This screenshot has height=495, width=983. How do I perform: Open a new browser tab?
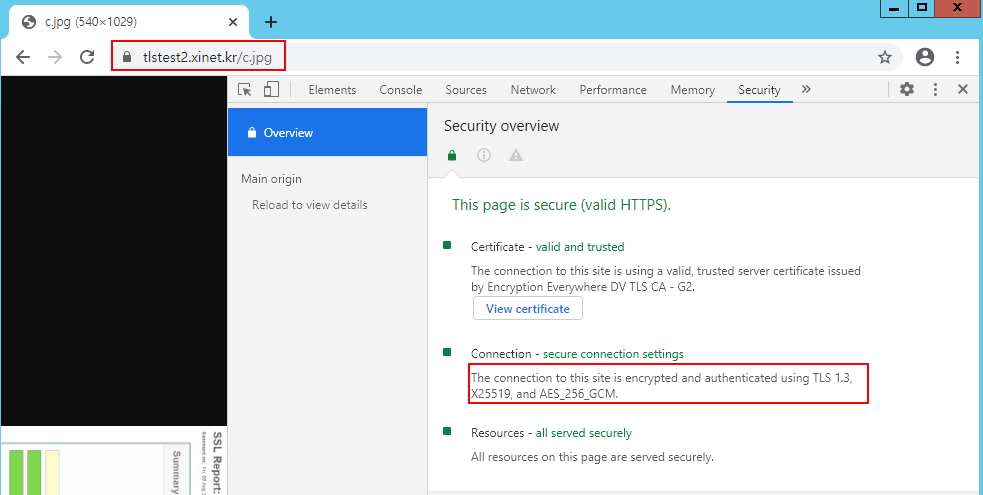tap(270, 22)
